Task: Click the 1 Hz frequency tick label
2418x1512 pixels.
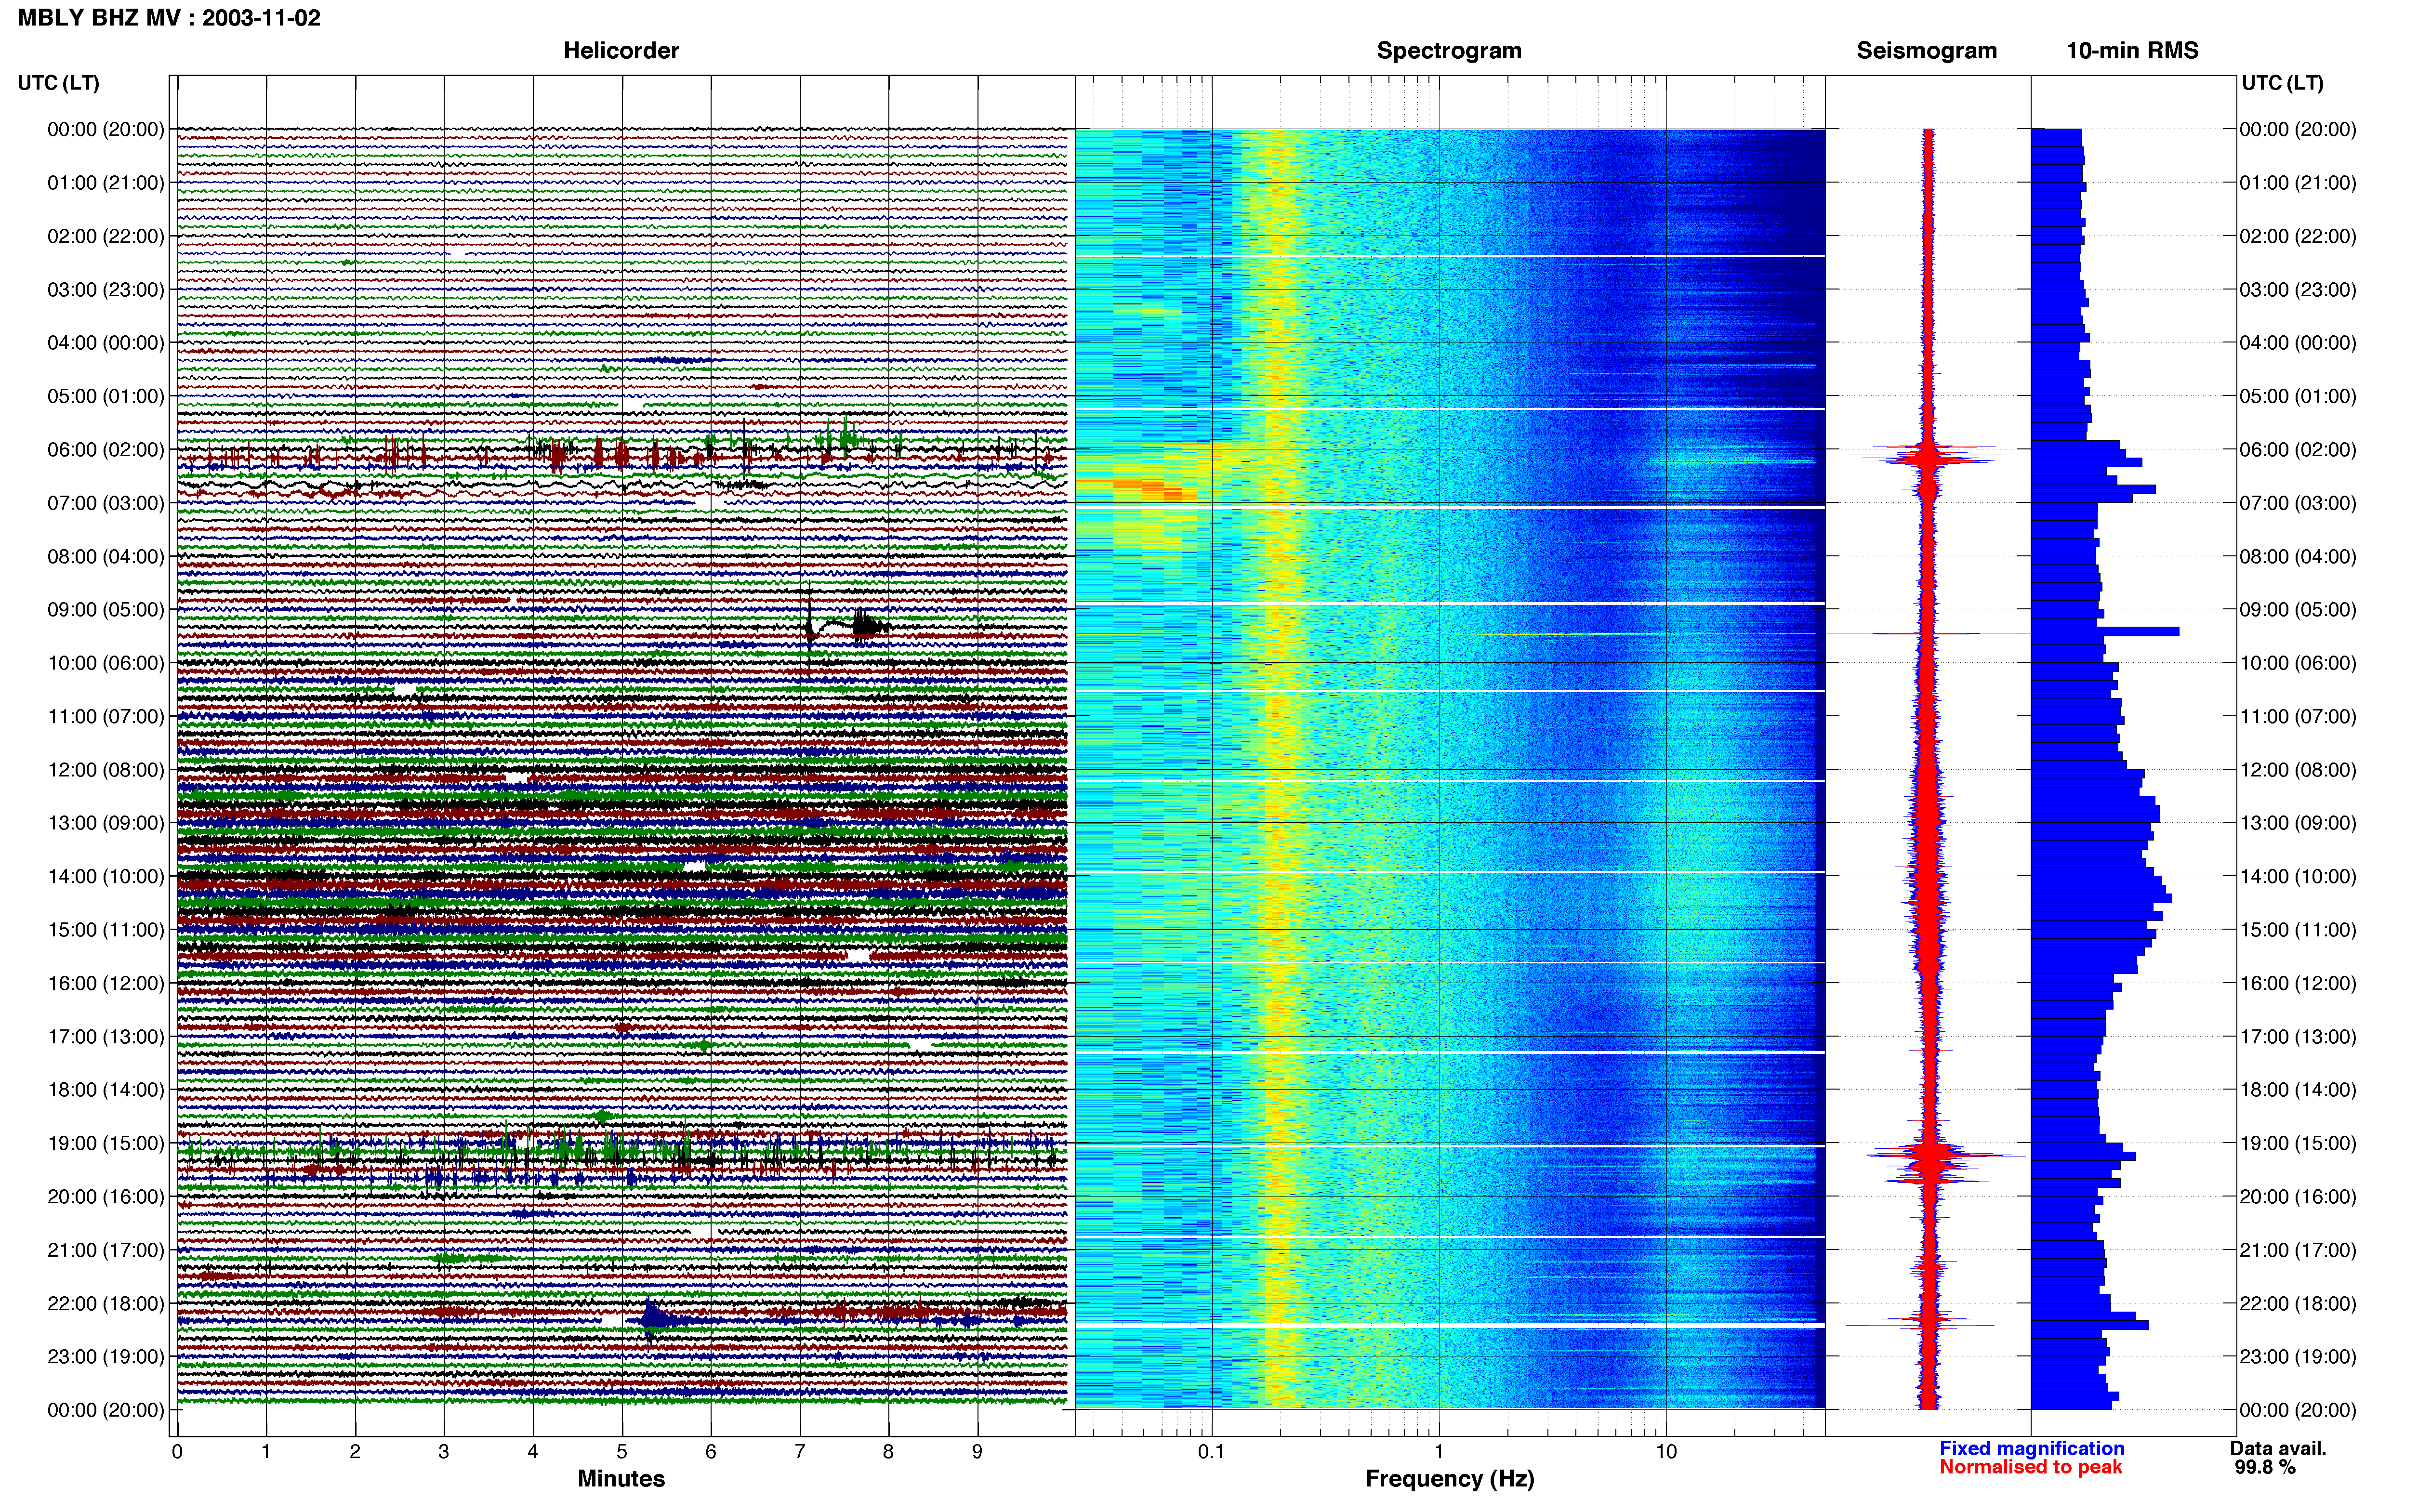Action: [x=1439, y=1452]
